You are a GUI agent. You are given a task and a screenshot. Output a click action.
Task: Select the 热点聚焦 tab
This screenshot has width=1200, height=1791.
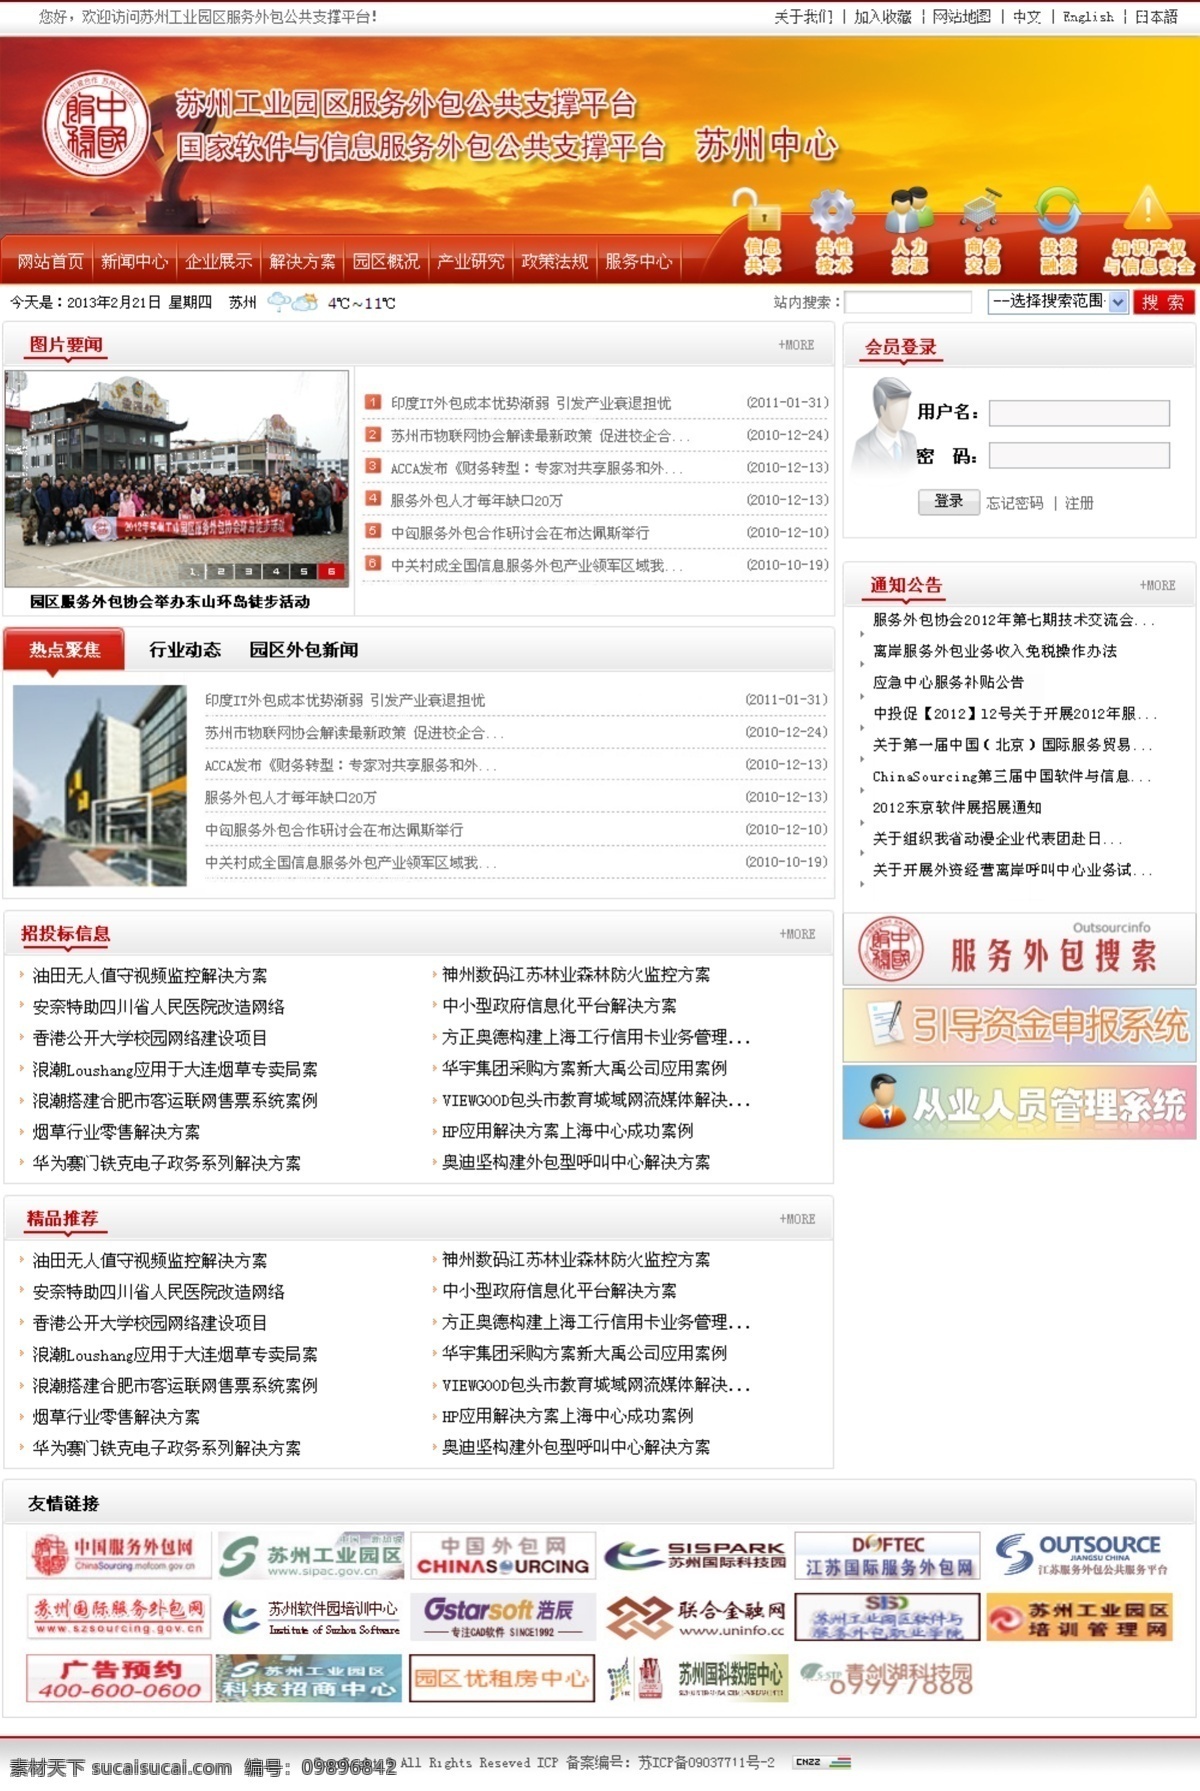tap(65, 650)
